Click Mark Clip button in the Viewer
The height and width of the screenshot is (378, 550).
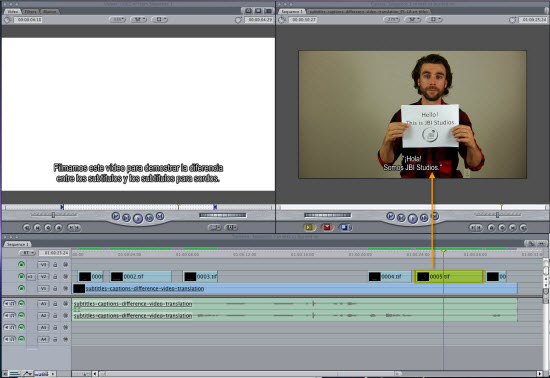pyautogui.click(x=37, y=228)
